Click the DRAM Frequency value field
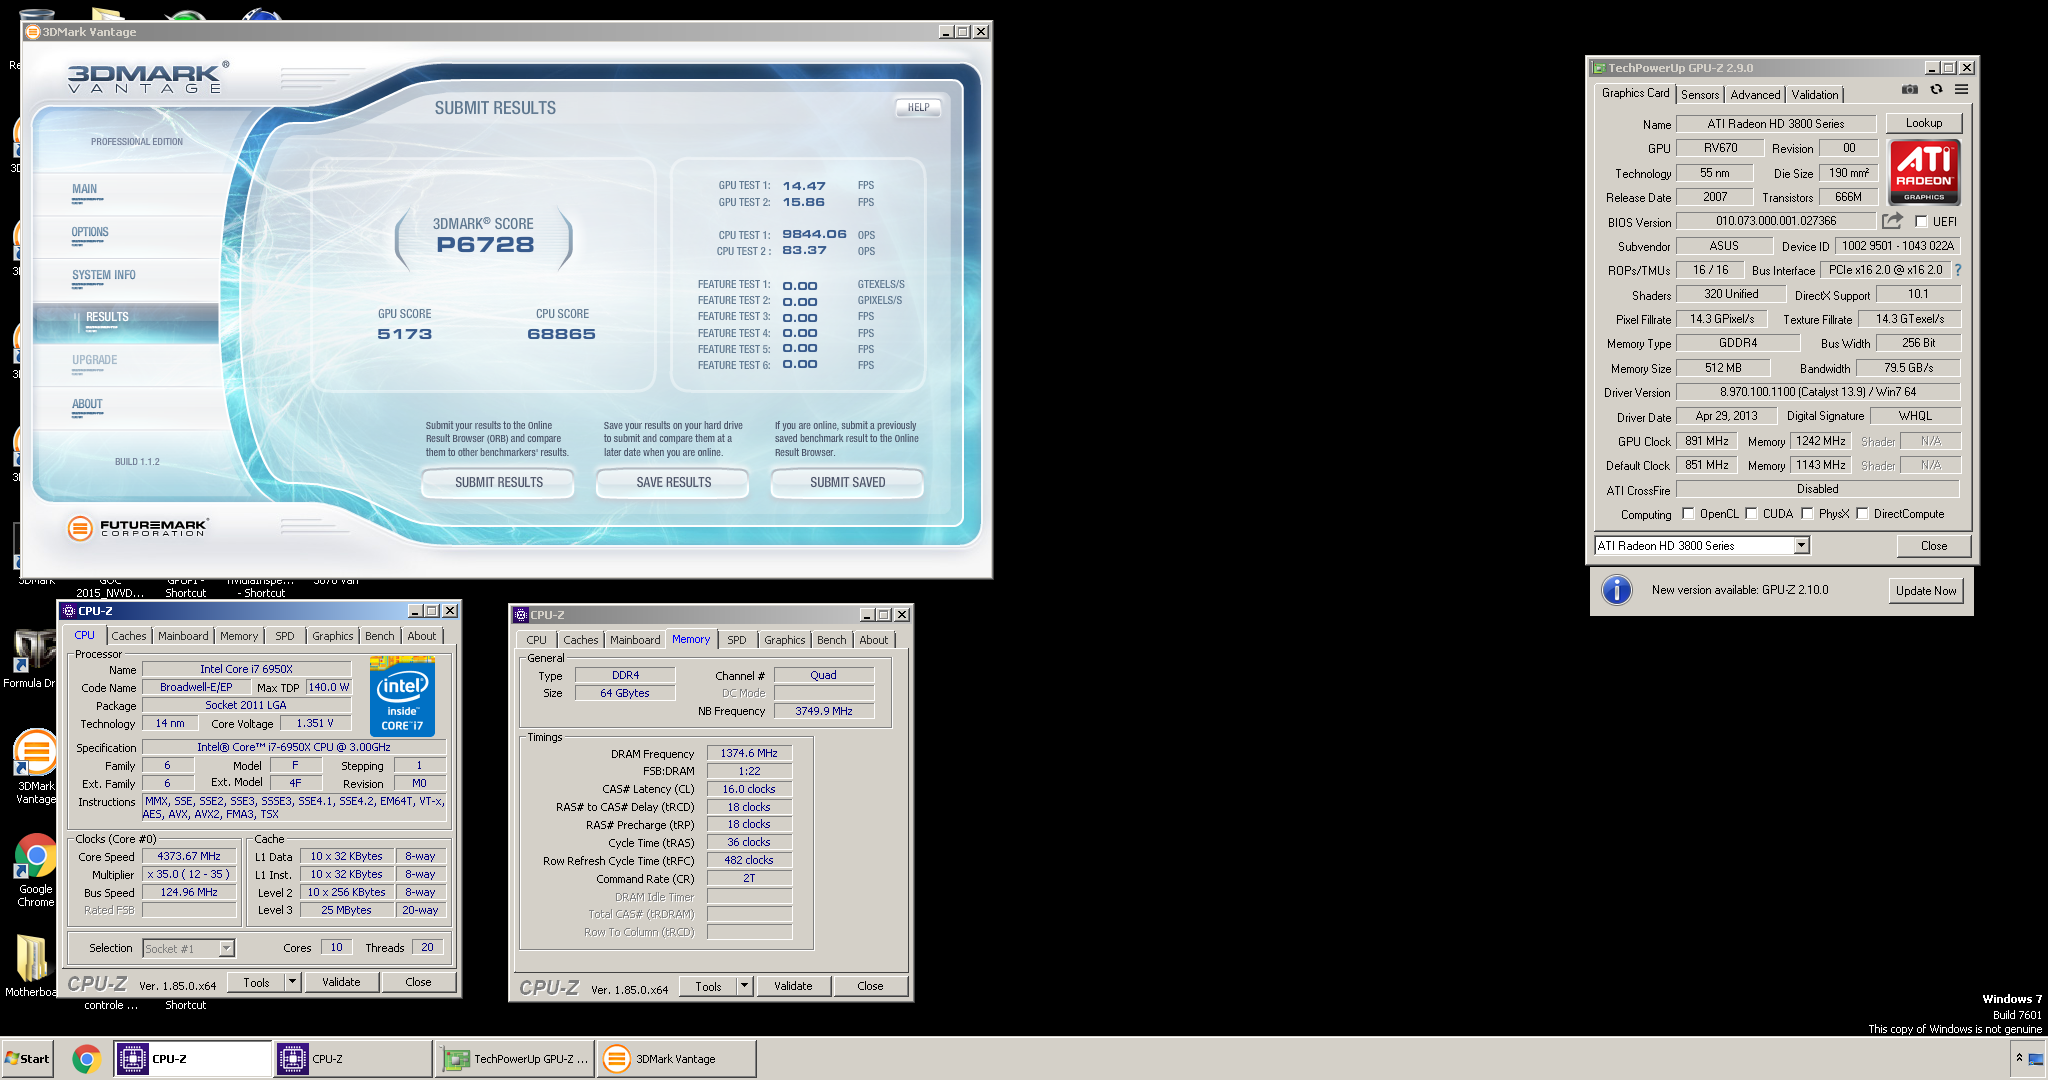2048x1080 pixels. [x=749, y=753]
